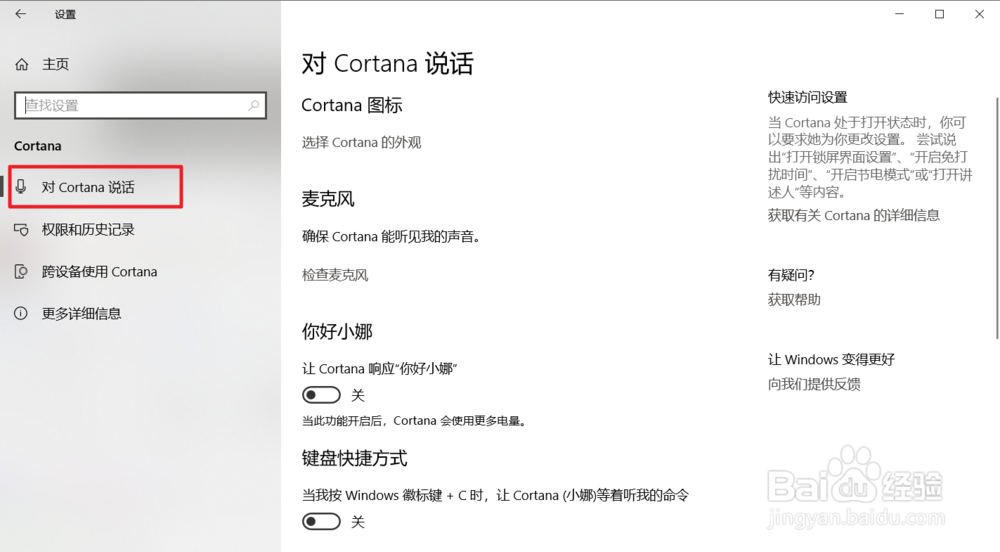Image resolution: width=1000 pixels, height=552 pixels.
Task: Enable the Windows + C keyboard shortcut switch
Action: [x=321, y=522]
